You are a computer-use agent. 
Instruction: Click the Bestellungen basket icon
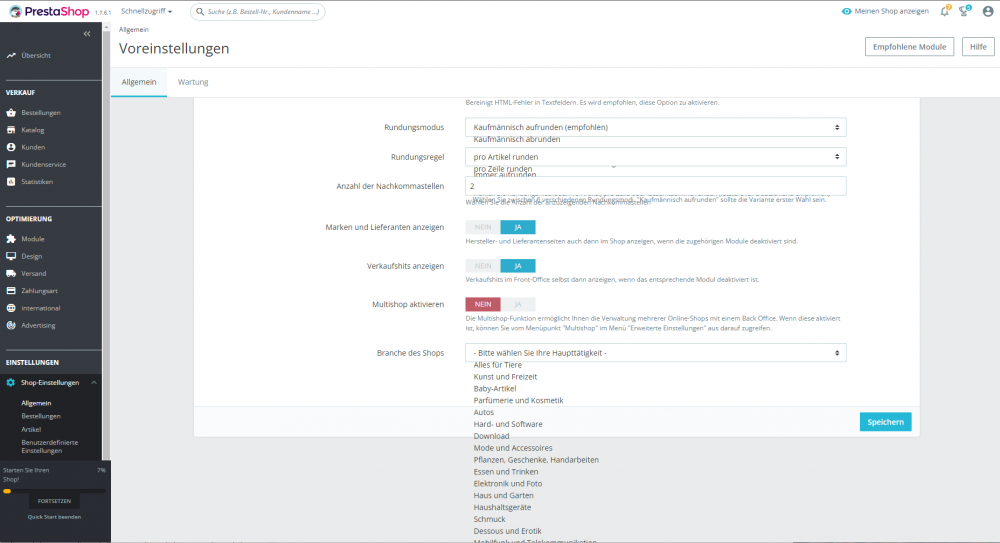point(11,113)
